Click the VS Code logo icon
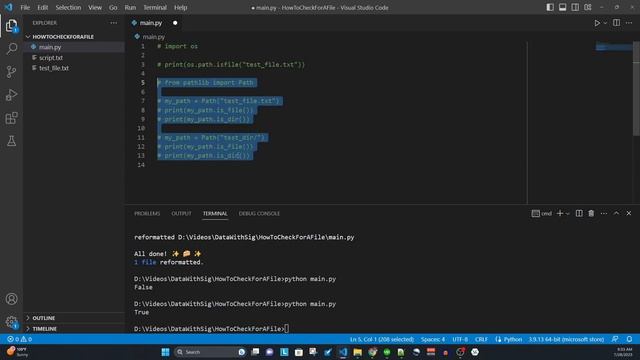Image resolution: width=640 pixels, height=360 pixels. click(x=8, y=7)
